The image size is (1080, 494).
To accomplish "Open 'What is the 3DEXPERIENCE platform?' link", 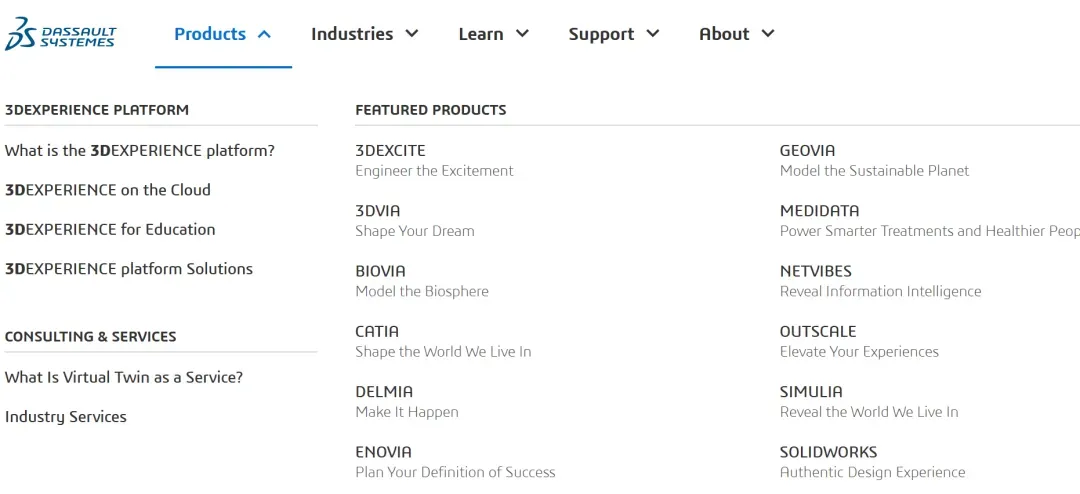I will pyautogui.click(x=140, y=151).
